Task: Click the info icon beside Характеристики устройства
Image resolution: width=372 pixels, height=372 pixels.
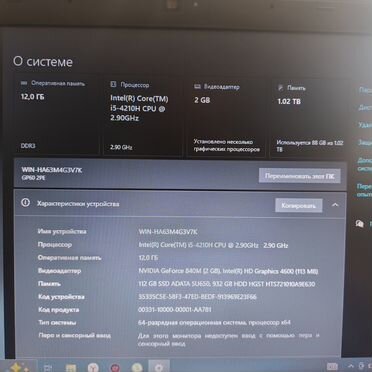Action: click(x=25, y=203)
